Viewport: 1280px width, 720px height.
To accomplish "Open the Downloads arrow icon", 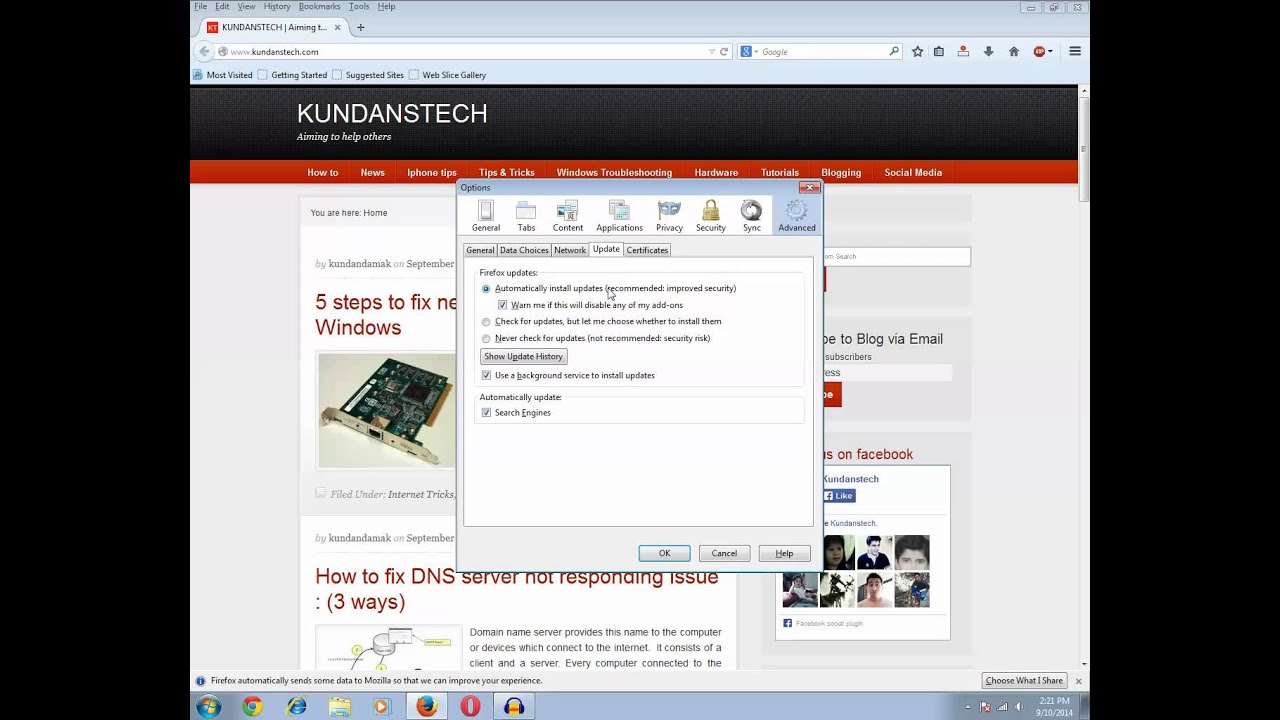I will (x=988, y=51).
